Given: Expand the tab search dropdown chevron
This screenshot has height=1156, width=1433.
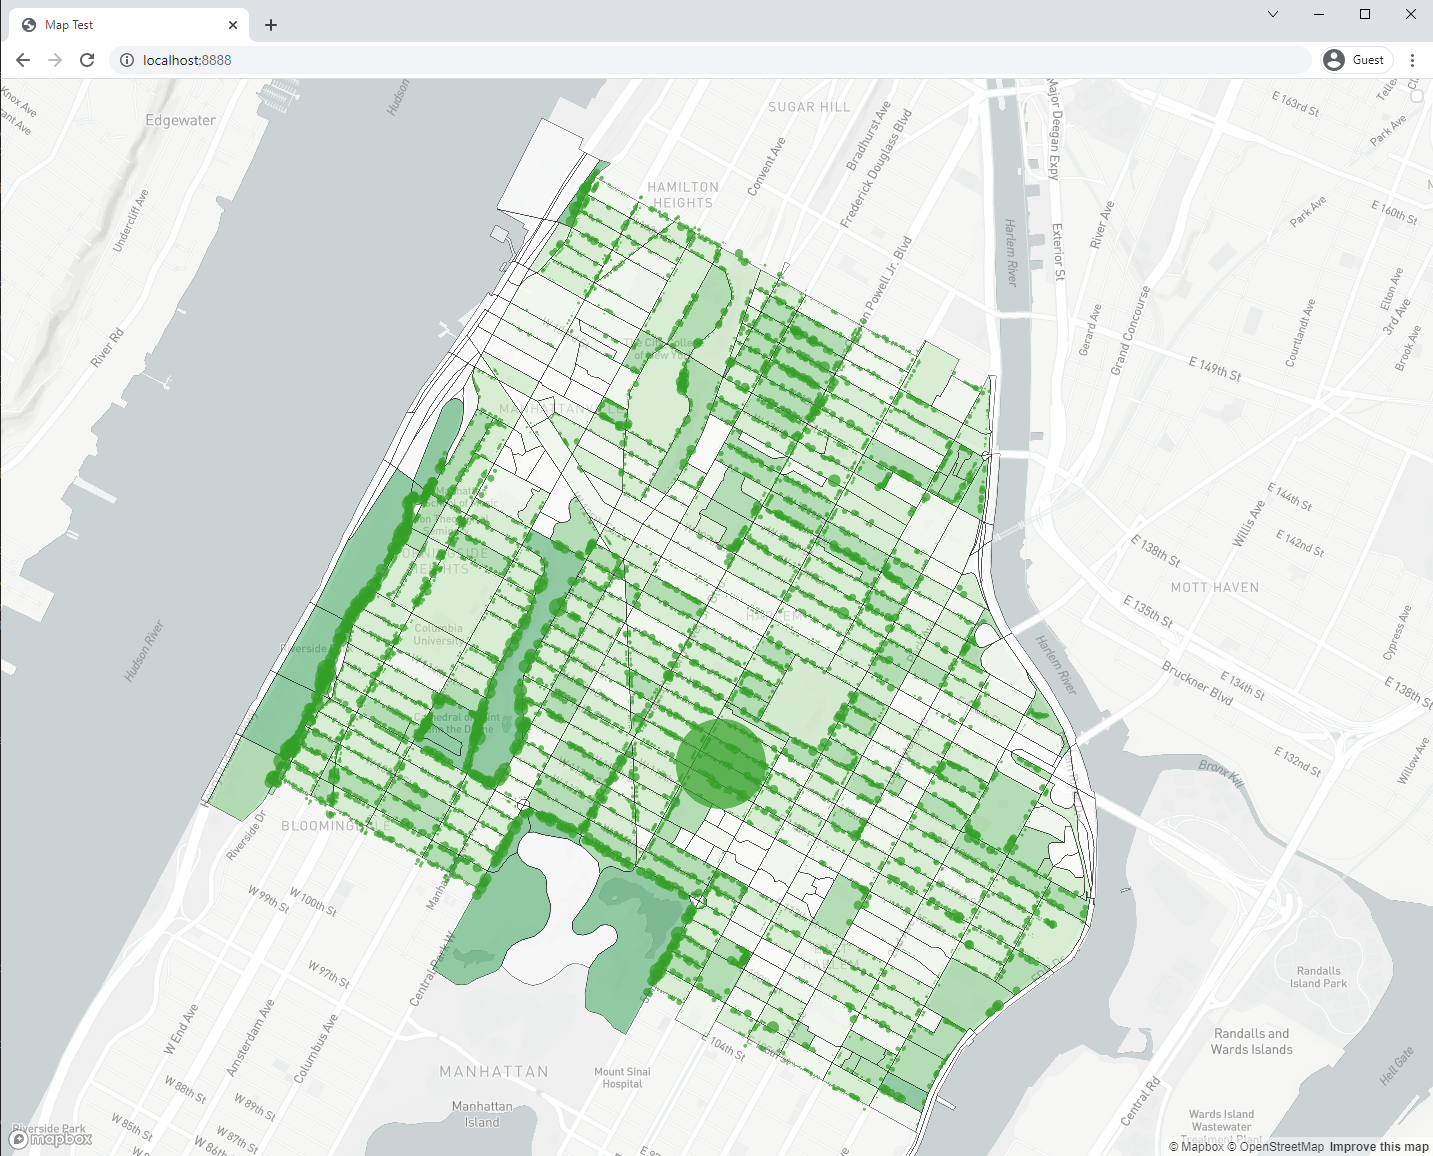Looking at the screenshot, I should pos(1273,14).
